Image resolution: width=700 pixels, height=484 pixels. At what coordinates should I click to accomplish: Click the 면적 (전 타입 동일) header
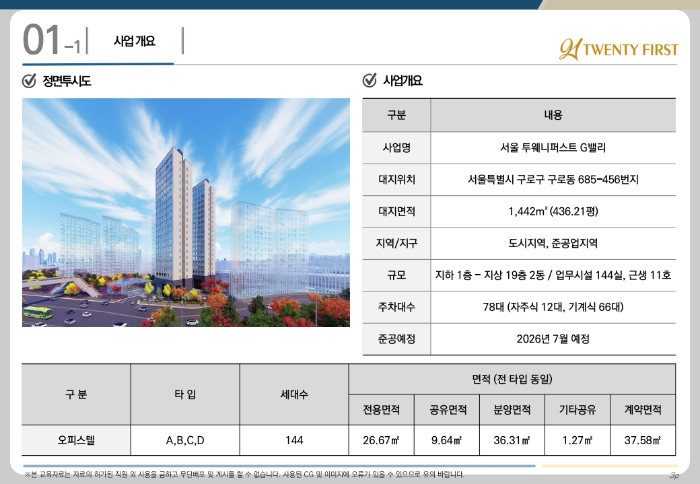512,379
